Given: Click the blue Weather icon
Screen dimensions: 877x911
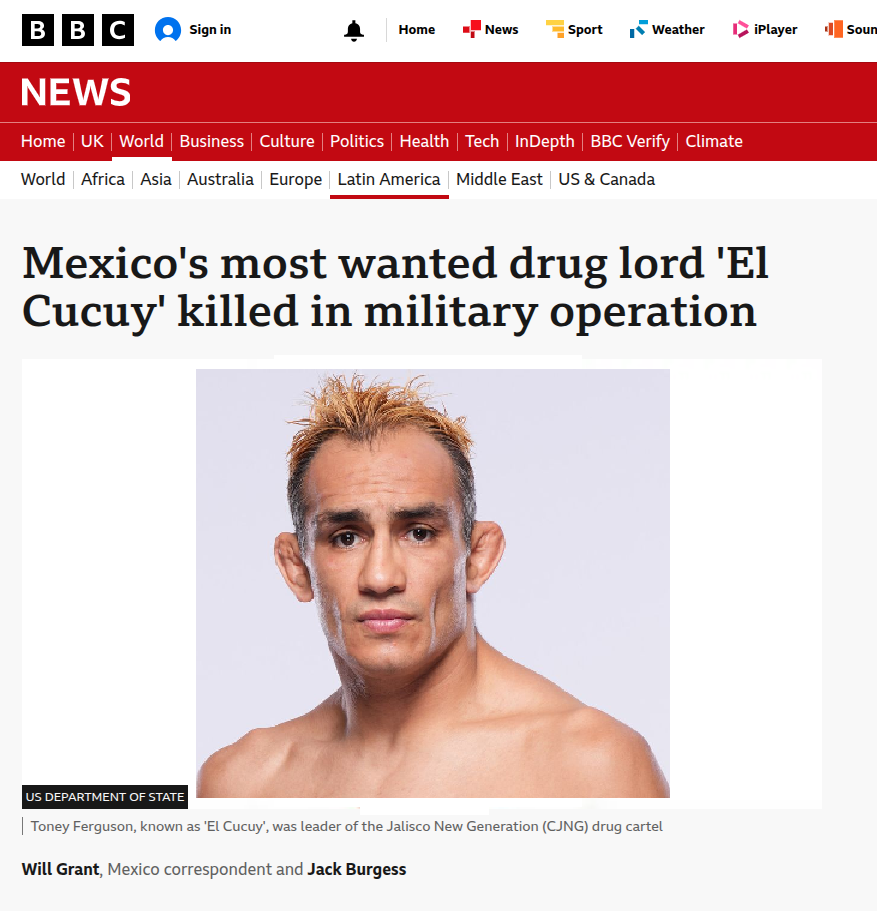Looking at the screenshot, I should click(638, 29).
